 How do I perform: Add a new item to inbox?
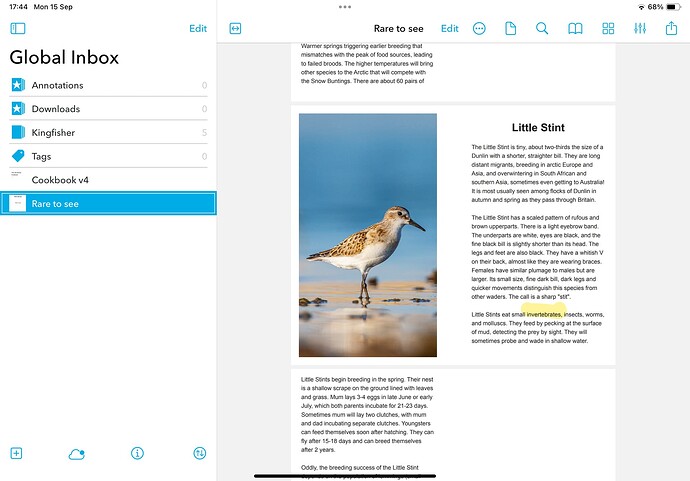click(16, 453)
